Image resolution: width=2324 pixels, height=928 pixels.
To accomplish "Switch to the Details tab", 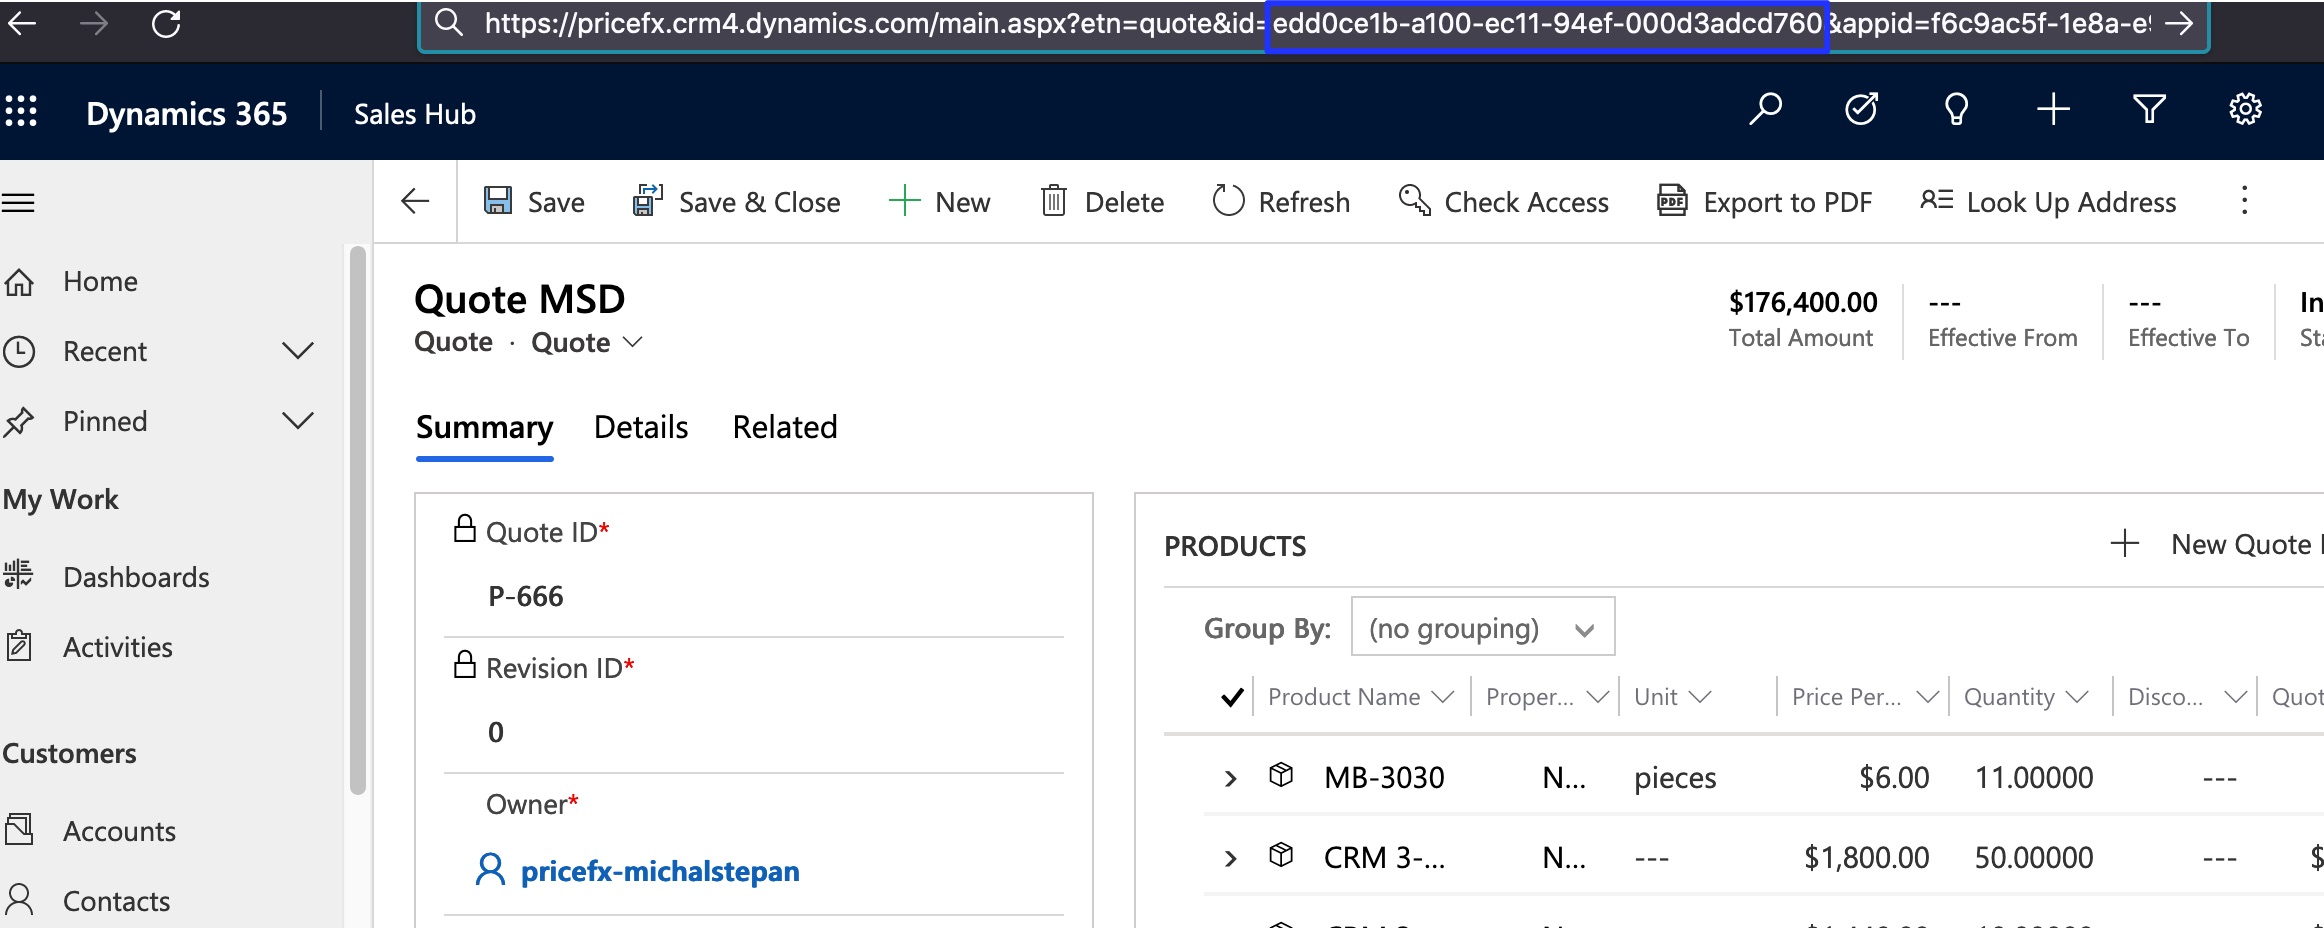I will 641,427.
